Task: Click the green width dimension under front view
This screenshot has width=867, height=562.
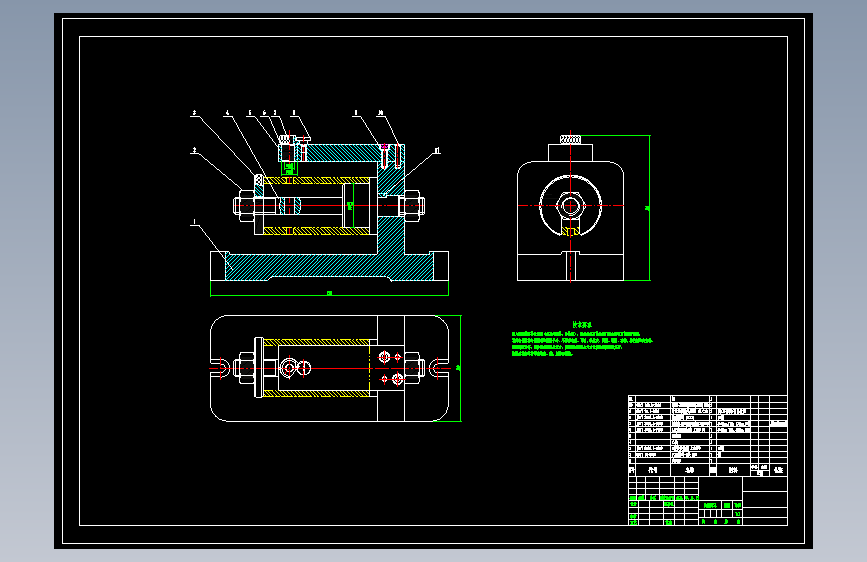Action: pyautogui.click(x=329, y=293)
